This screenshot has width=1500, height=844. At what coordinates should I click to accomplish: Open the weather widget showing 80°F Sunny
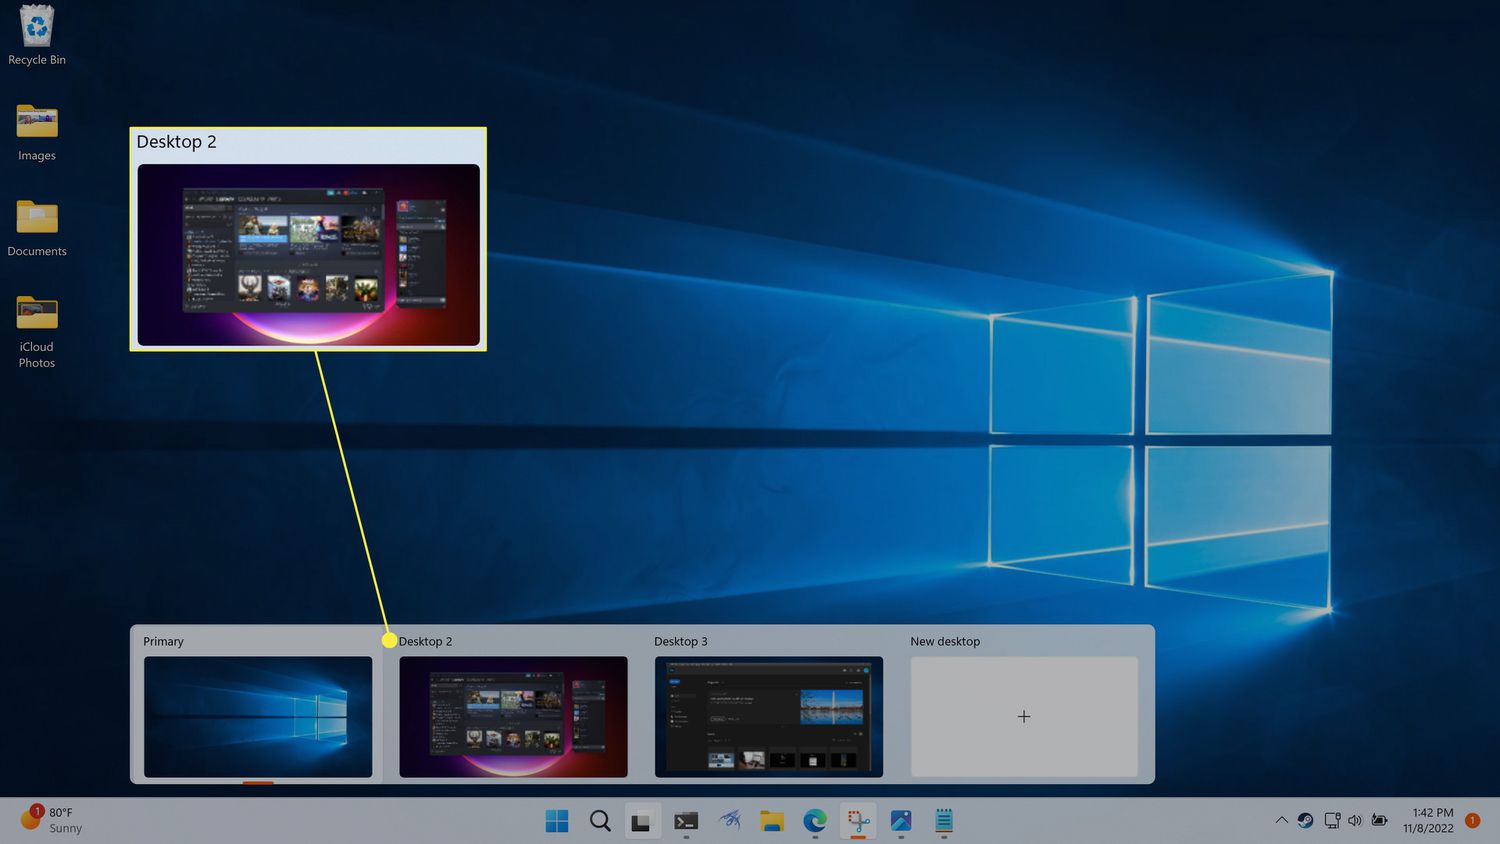click(52, 820)
